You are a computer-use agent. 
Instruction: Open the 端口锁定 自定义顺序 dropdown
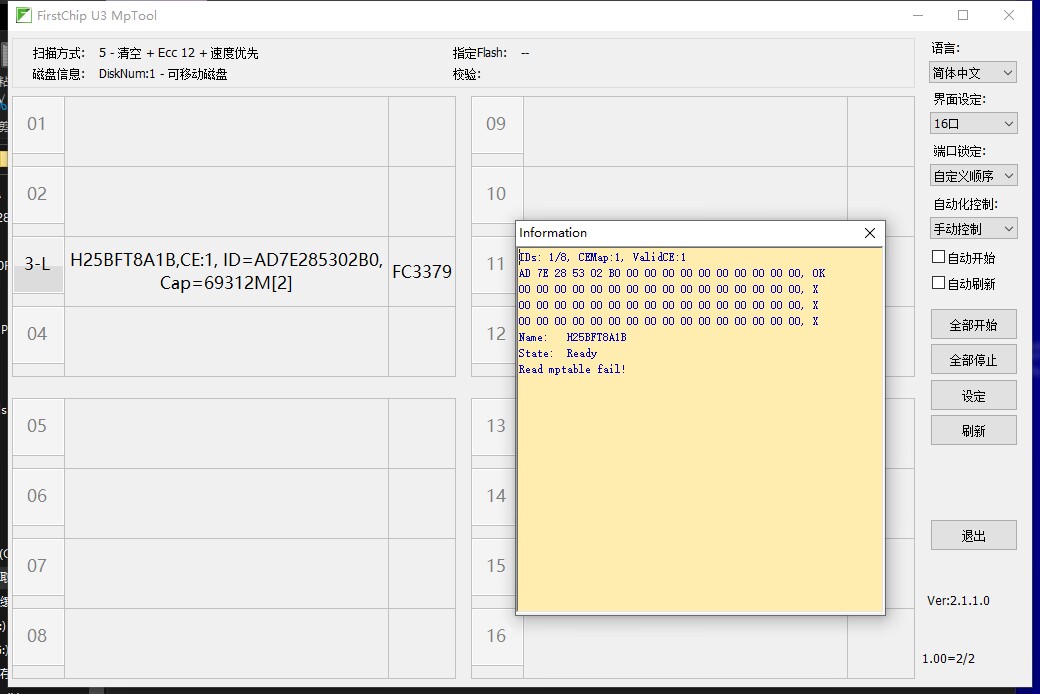click(x=972, y=176)
